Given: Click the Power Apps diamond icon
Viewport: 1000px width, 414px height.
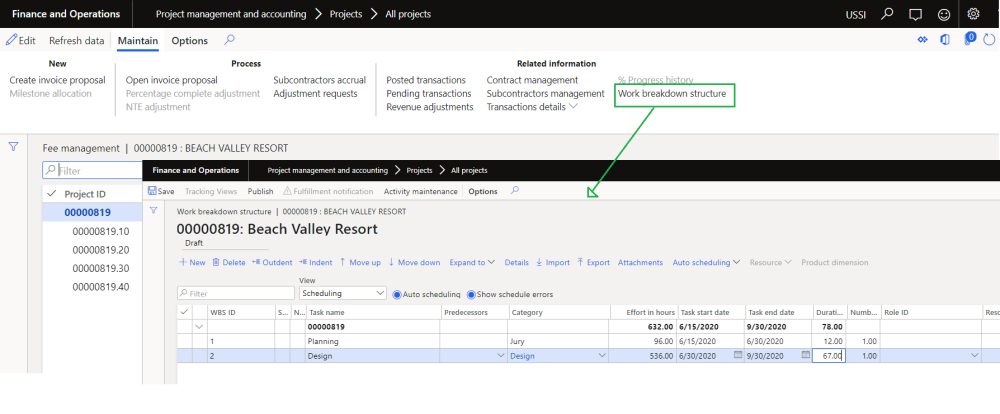Looking at the screenshot, I should click(x=922, y=40).
